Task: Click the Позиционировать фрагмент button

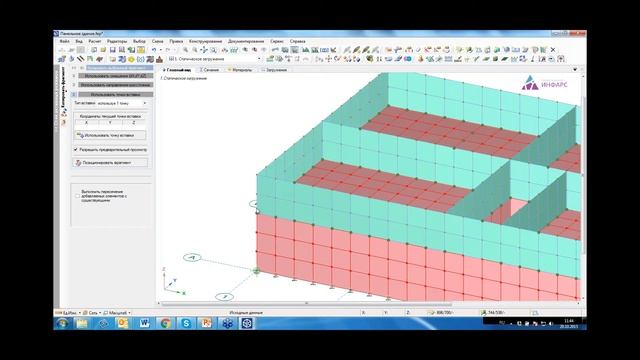Action: click(x=110, y=162)
